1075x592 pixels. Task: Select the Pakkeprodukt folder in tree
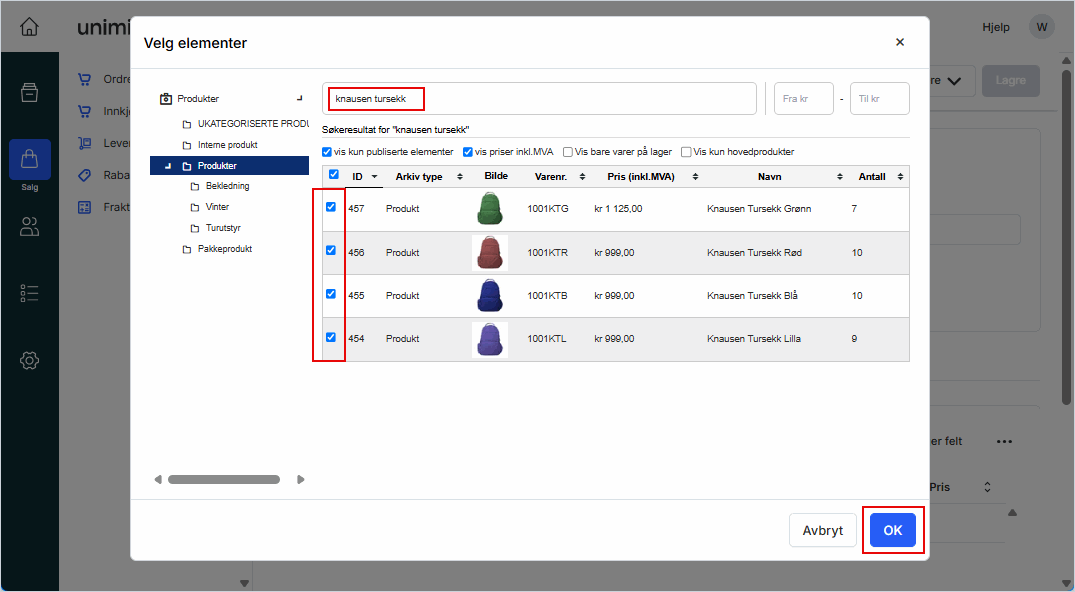coord(224,249)
